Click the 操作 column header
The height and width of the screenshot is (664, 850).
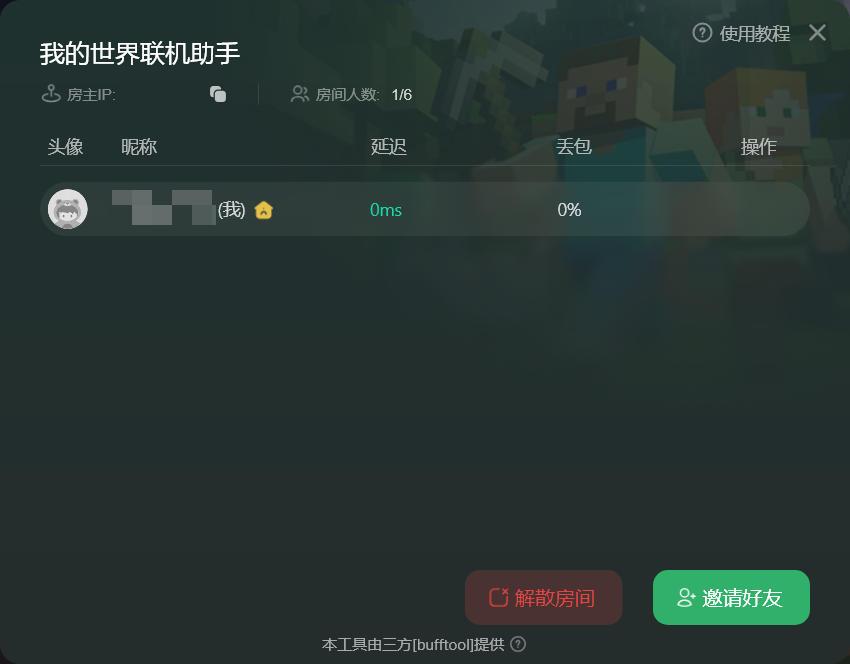tap(758, 146)
